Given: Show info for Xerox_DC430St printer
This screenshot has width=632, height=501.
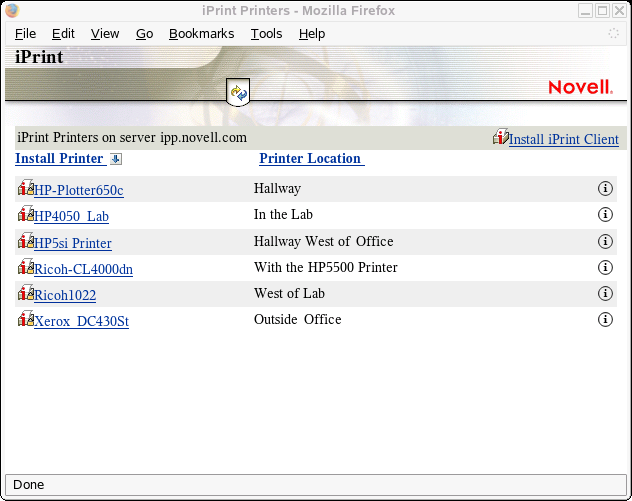Looking at the screenshot, I should [x=605, y=320].
